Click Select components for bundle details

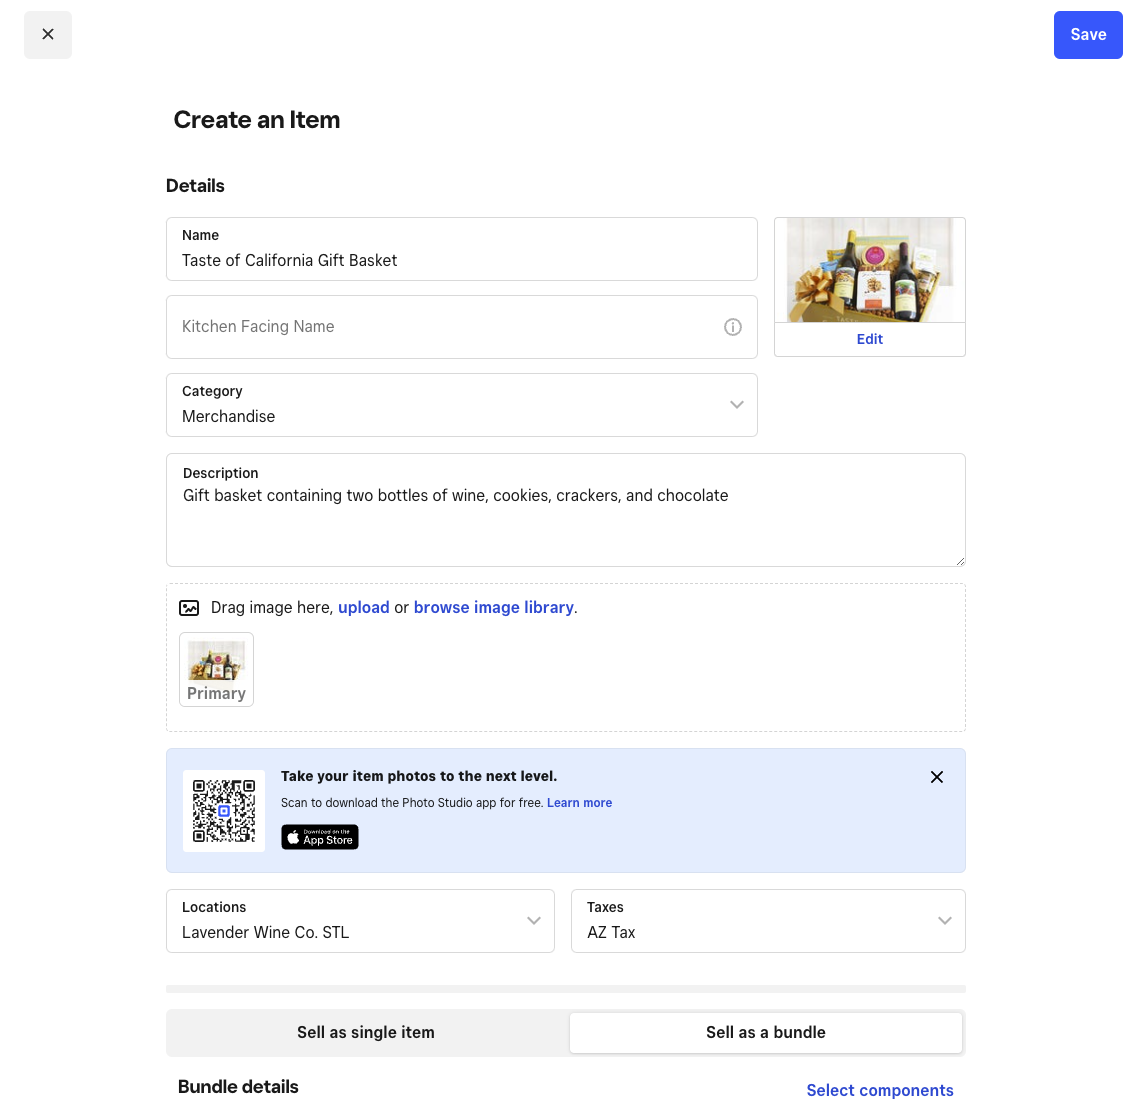pyautogui.click(x=880, y=1090)
